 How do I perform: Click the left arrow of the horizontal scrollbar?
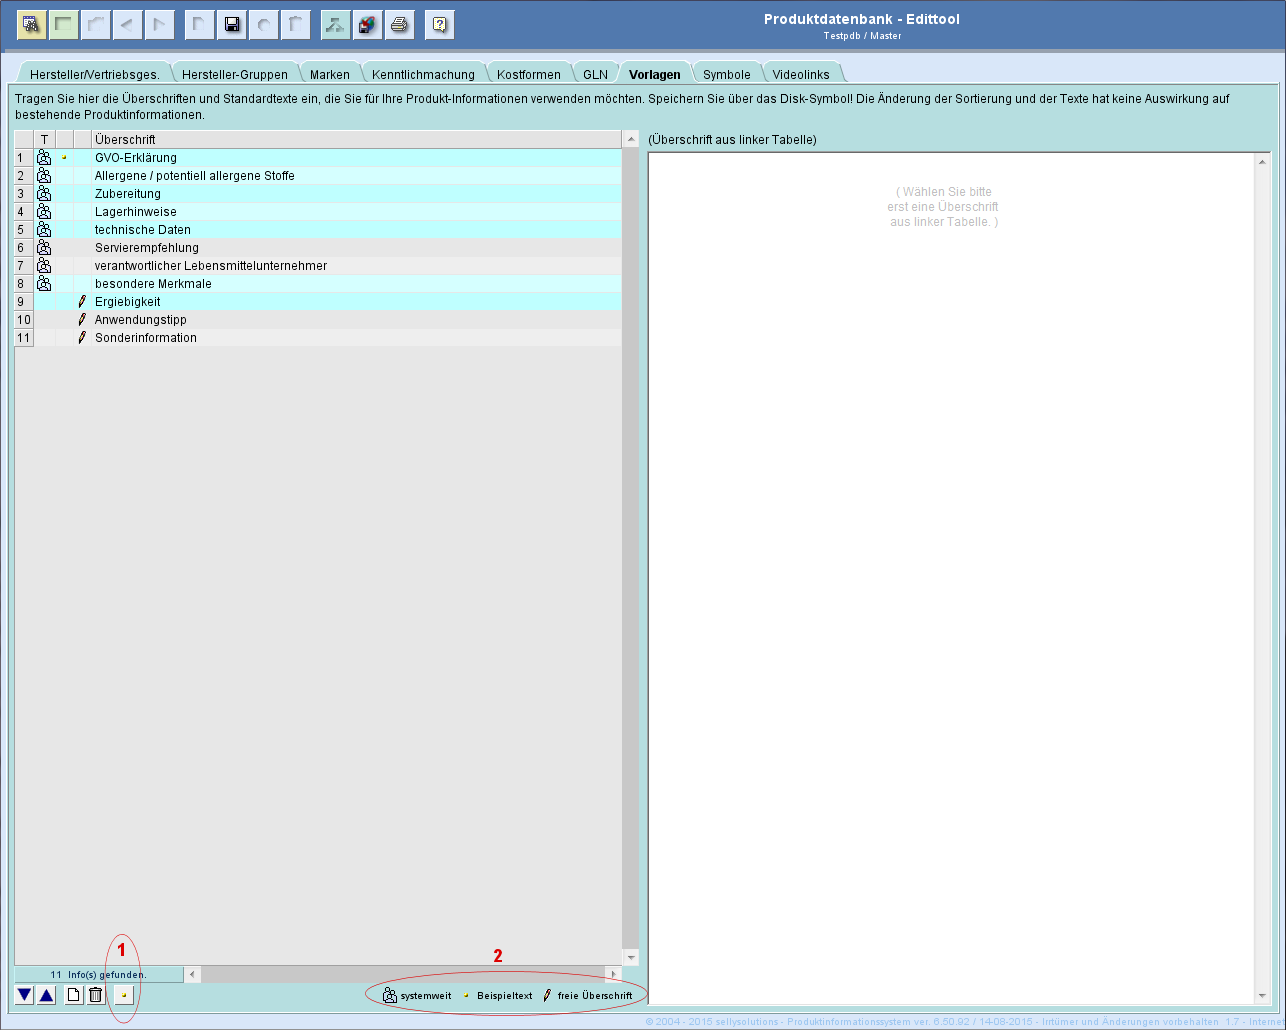(x=193, y=974)
